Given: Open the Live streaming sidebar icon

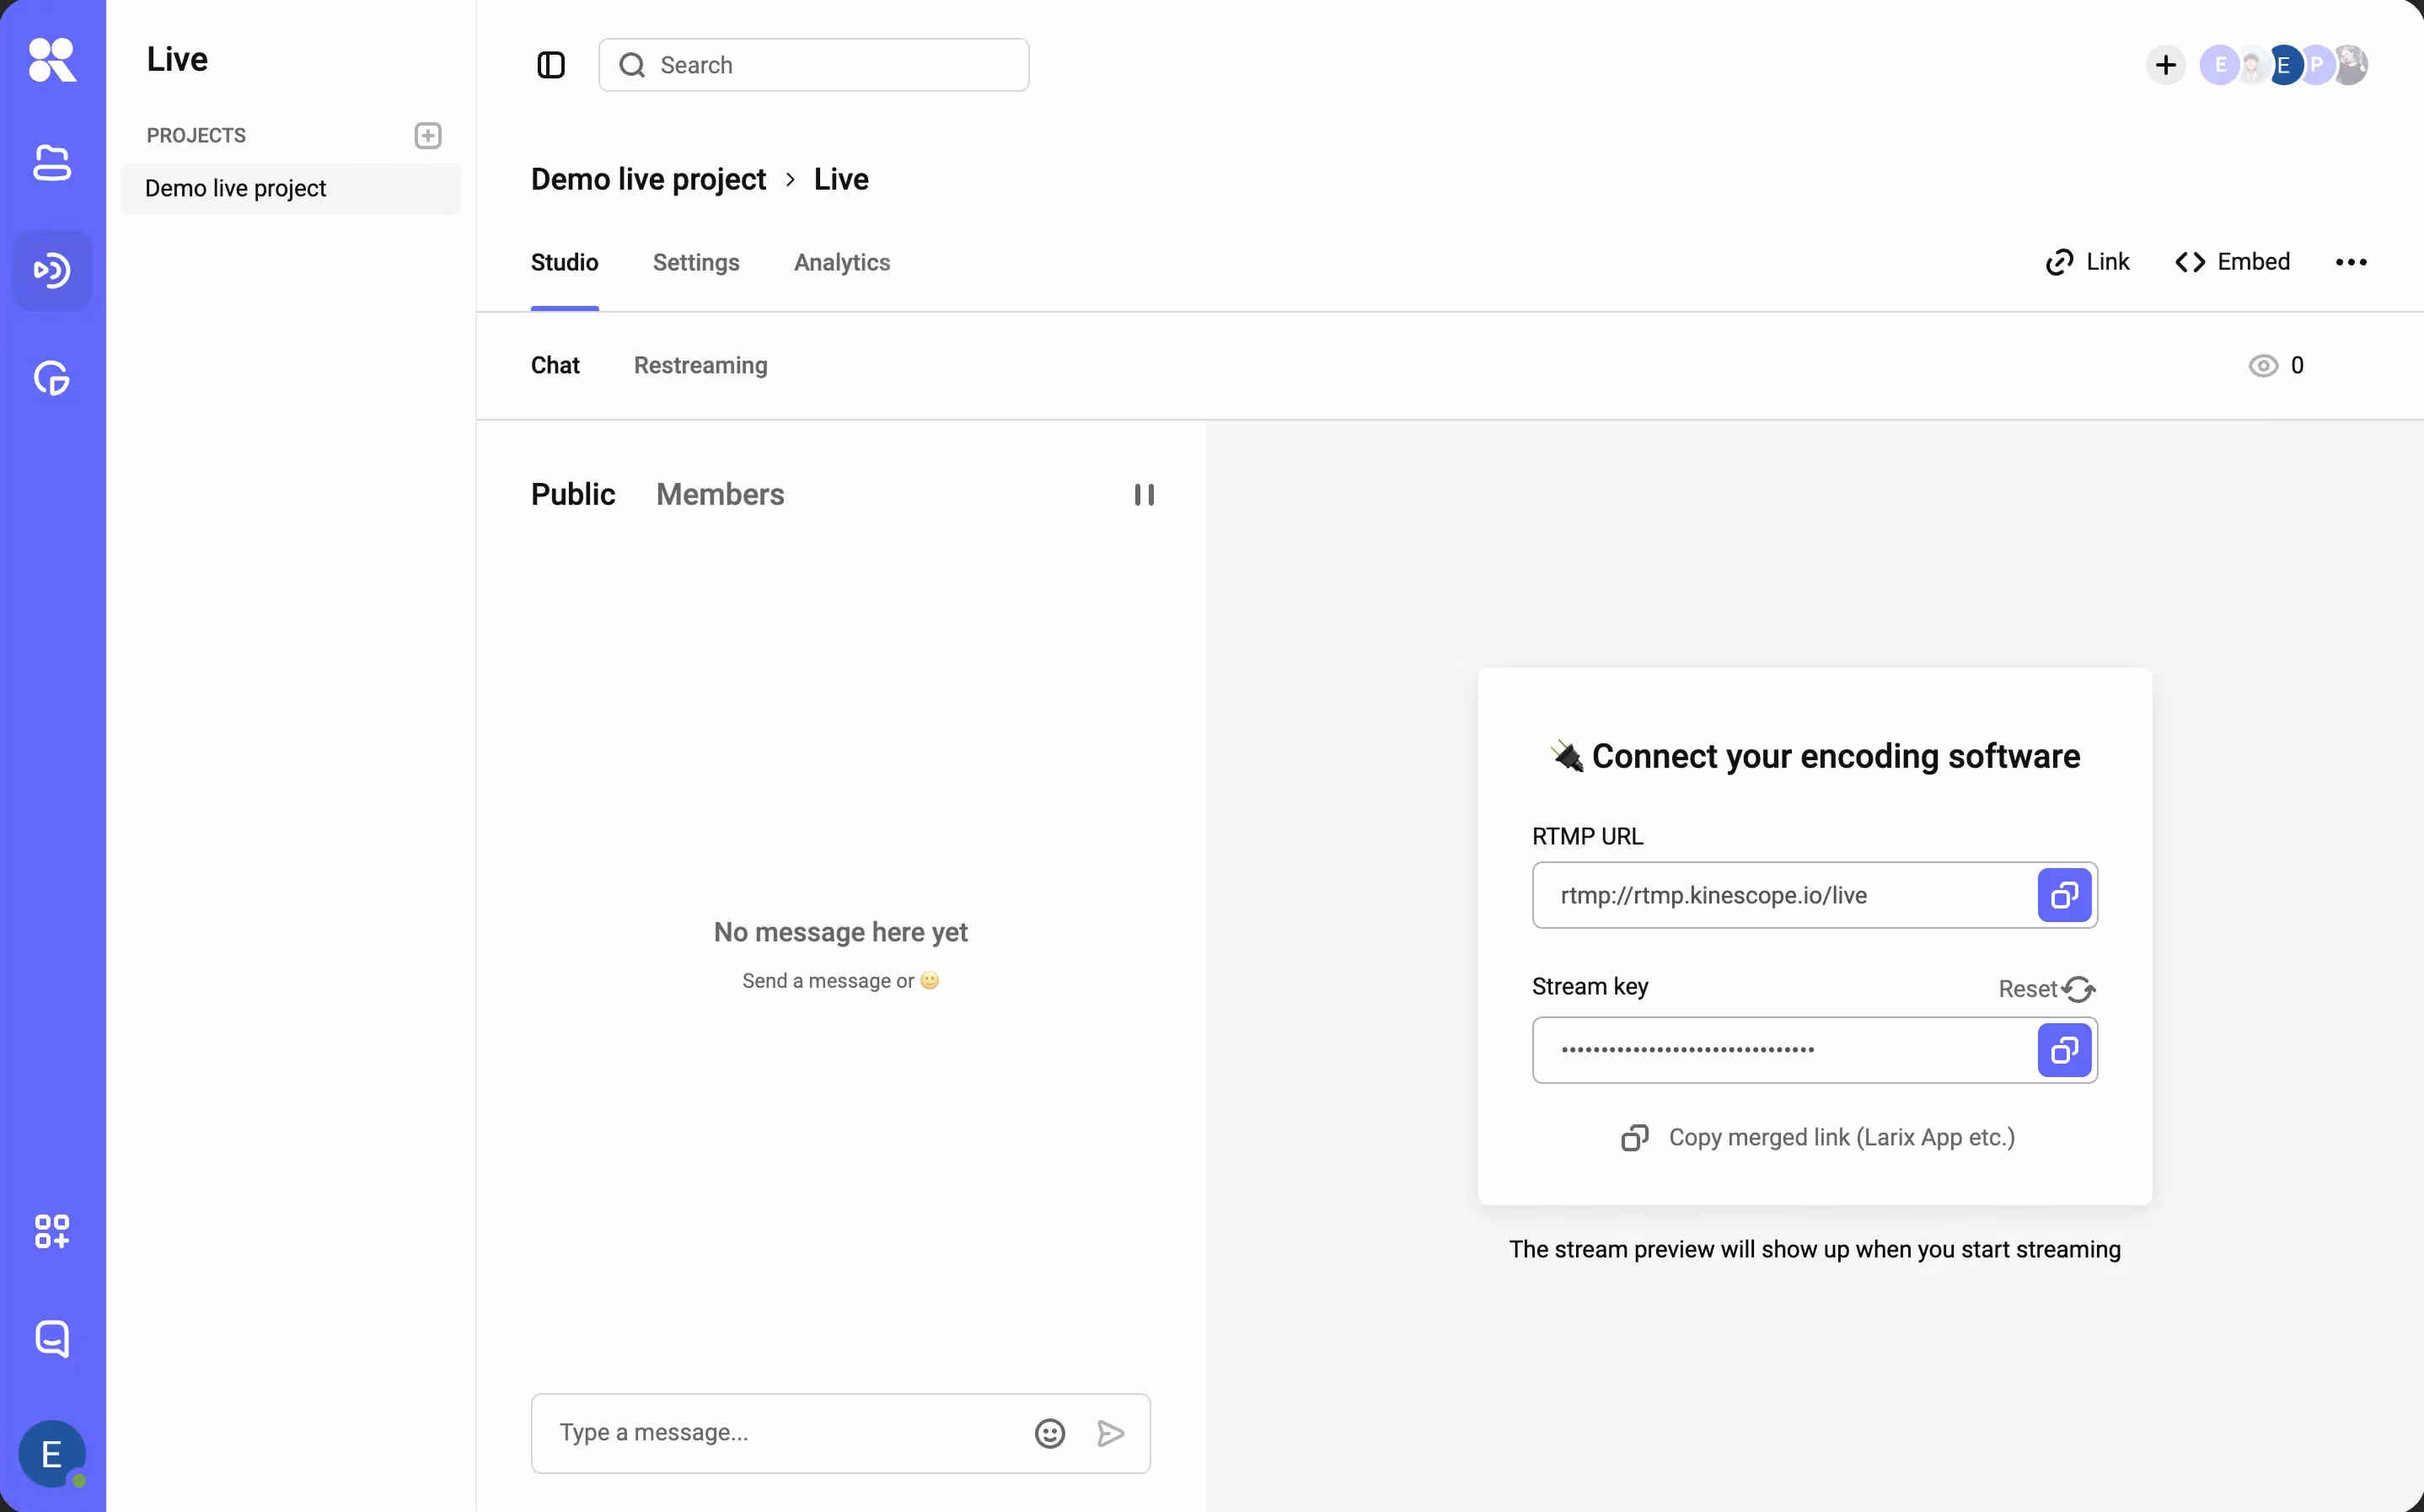Looking at the screenshot, I should pos(52,270).
